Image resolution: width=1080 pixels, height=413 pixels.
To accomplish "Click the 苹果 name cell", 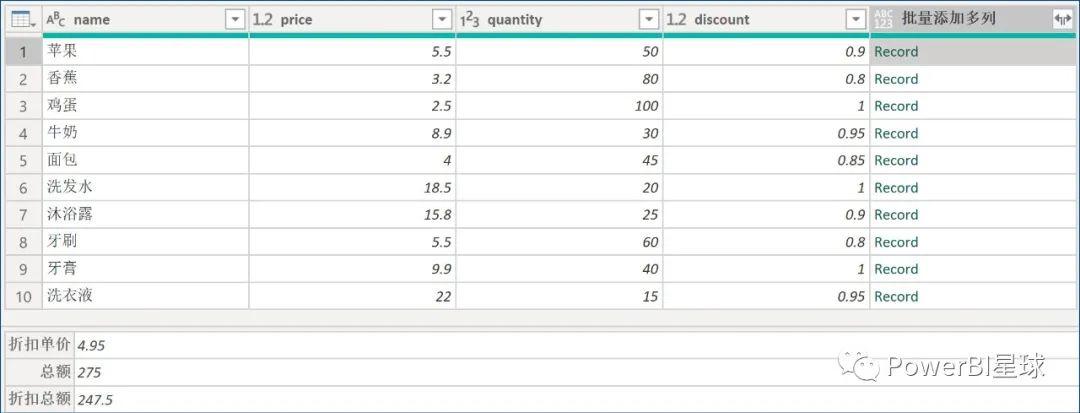I will pos(145,52).
